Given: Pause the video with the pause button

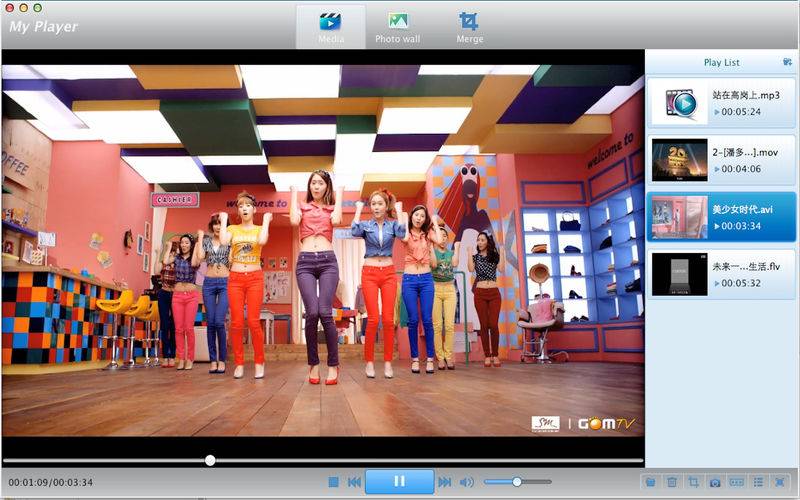Looking at the screenshot, I should [399, 481].
